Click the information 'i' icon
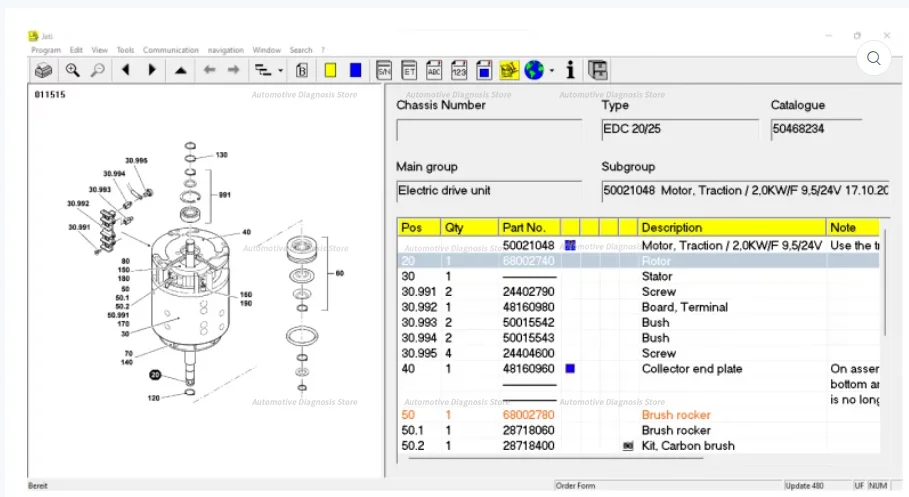Screen dimensions: 909x497 pyautogui.click(x=570, y=70)
